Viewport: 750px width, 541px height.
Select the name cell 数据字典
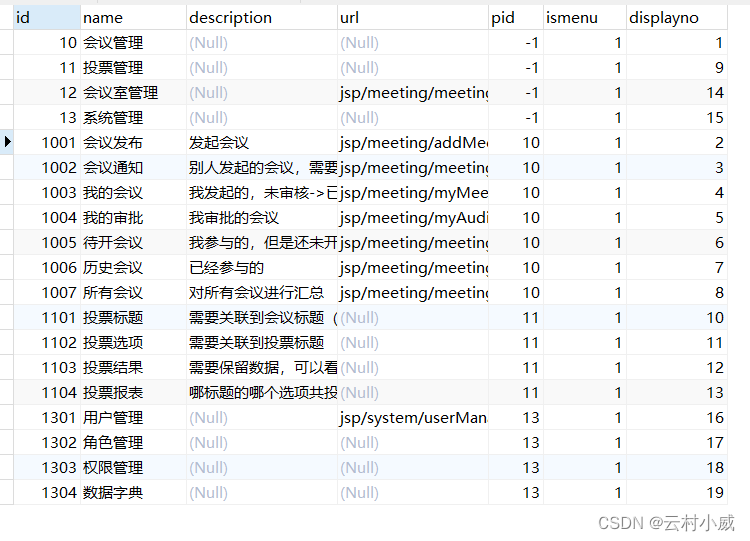133,492
